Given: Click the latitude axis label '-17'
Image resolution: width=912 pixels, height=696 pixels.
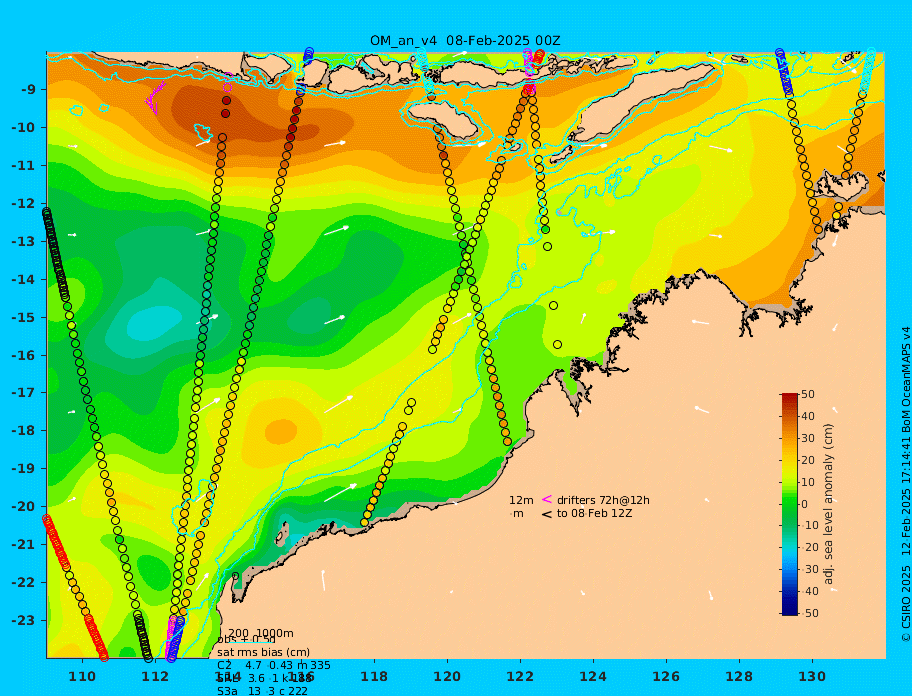Looking at the screenshot, I should point(24,392).
